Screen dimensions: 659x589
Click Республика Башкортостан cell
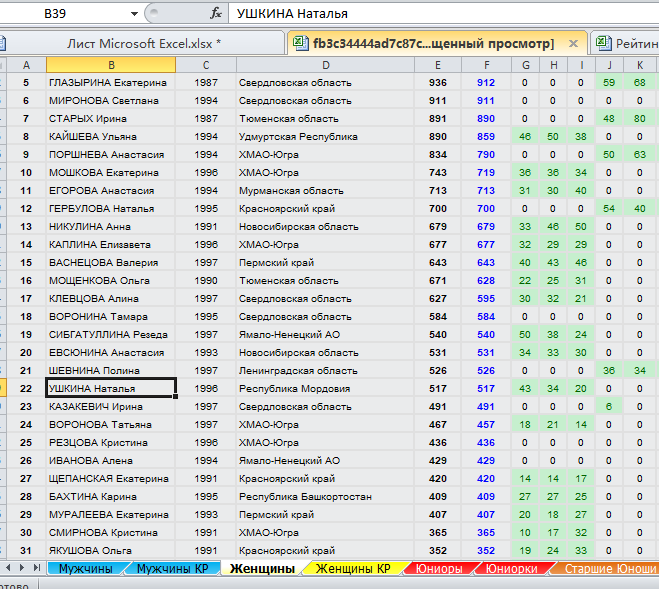pyautogui.click(x=326, y=497)
